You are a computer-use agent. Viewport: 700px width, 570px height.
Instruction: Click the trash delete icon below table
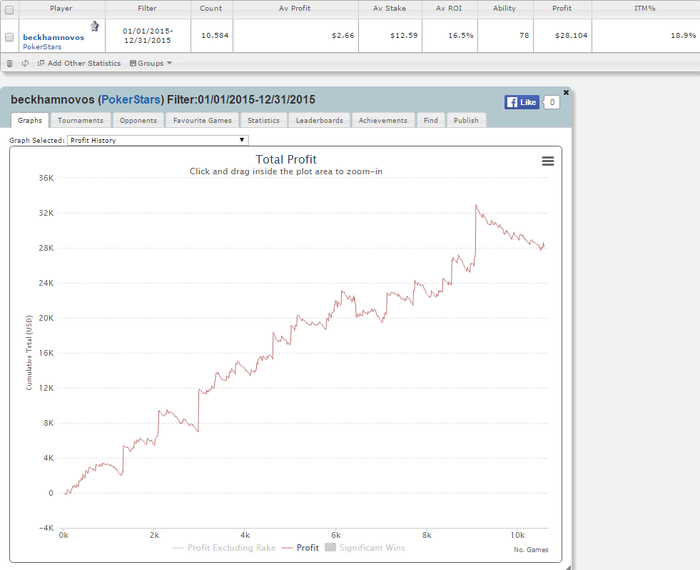(9, 63)
